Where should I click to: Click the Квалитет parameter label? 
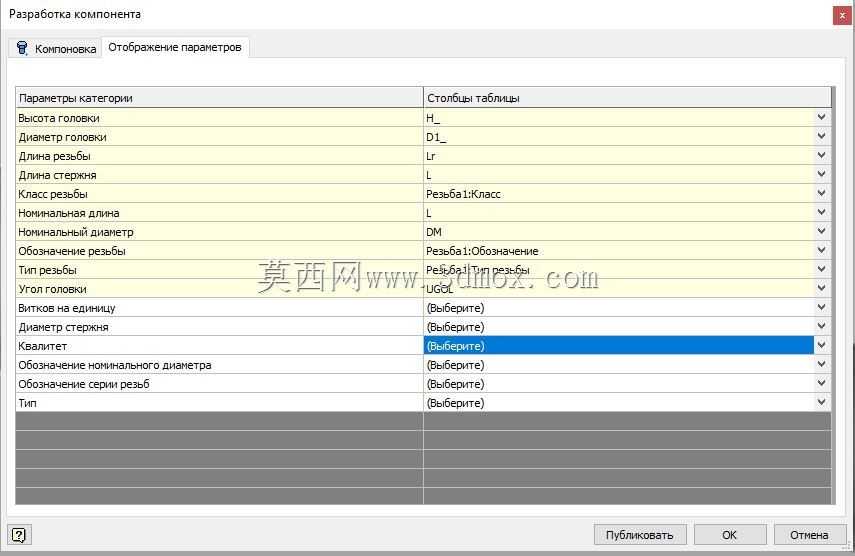[x=43, y=346]
